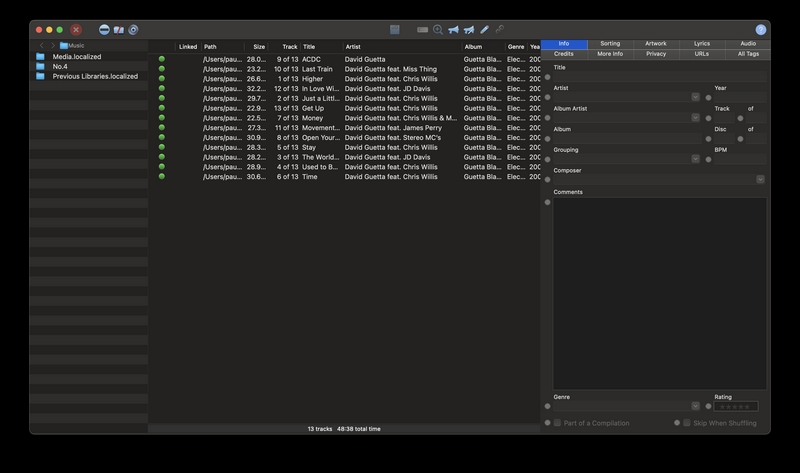Image resolution: width=800 pixels, height=473 pixels.
Task: Switch to the Artwork tab
Action: [656, 44]
